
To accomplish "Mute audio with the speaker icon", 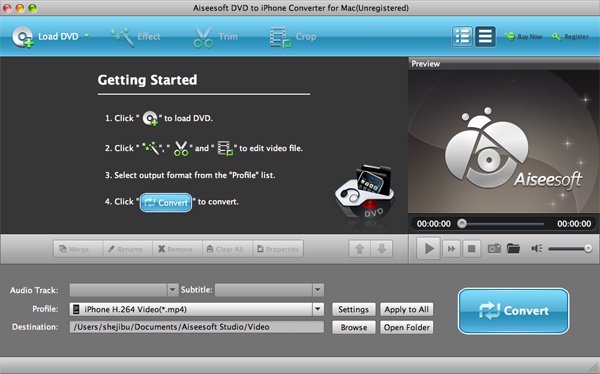I will [x=536, y=249].
